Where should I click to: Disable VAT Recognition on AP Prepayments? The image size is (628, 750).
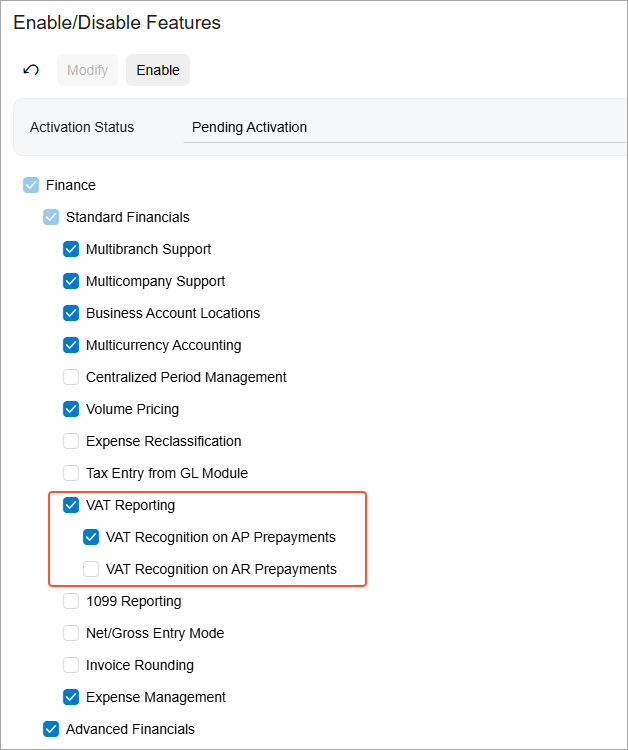click(x=91, y=537)
